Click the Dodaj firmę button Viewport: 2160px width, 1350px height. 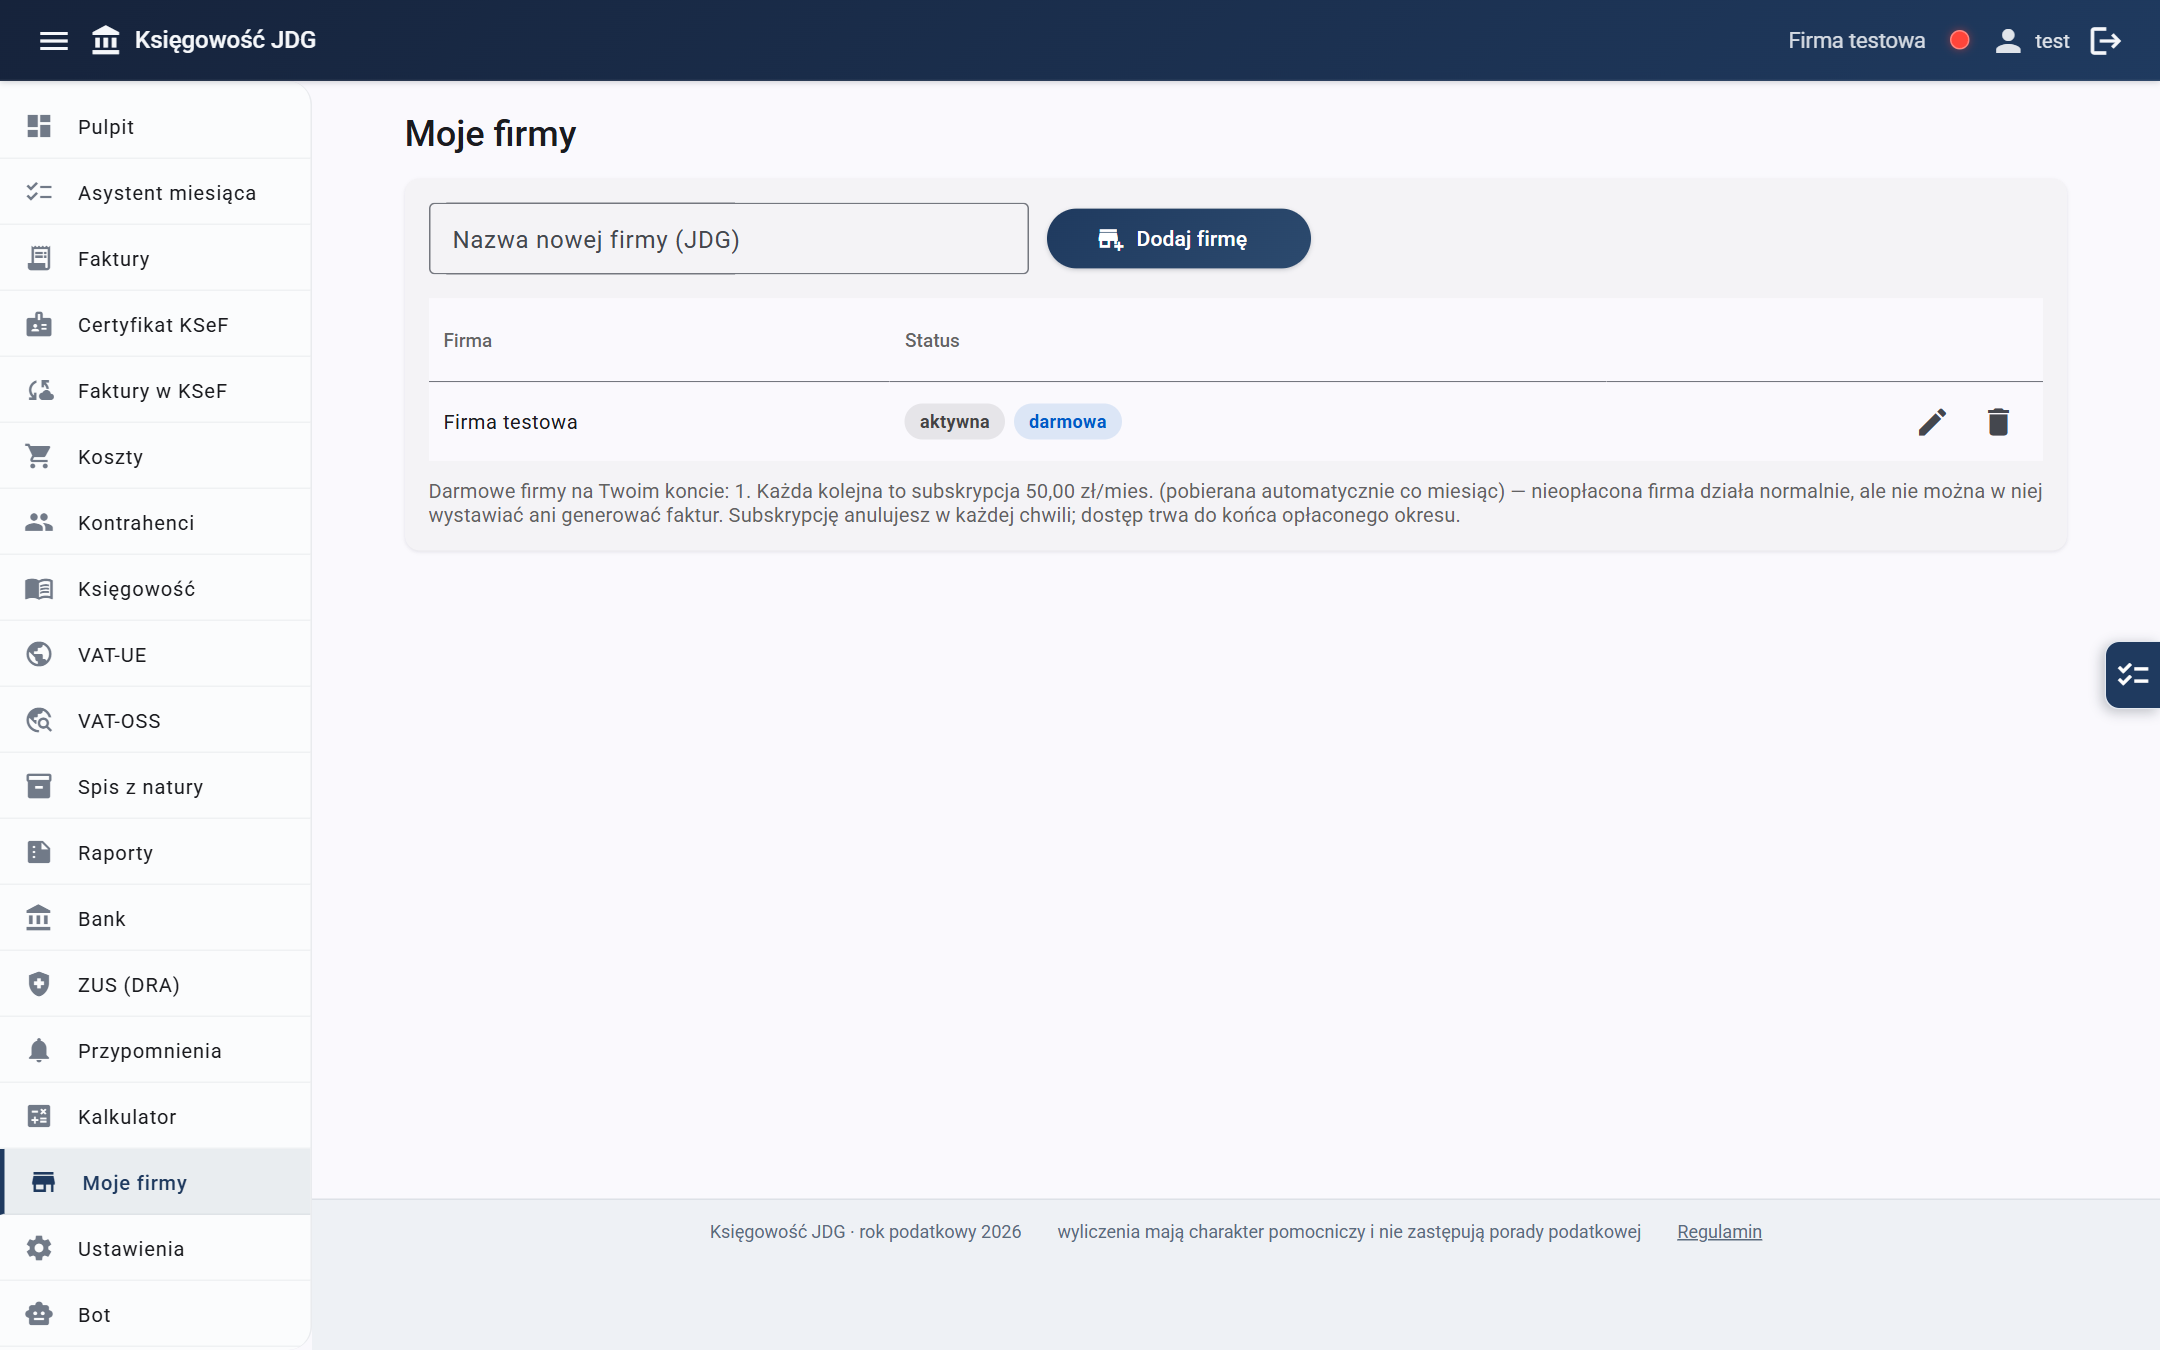(x=1178, y=239)
